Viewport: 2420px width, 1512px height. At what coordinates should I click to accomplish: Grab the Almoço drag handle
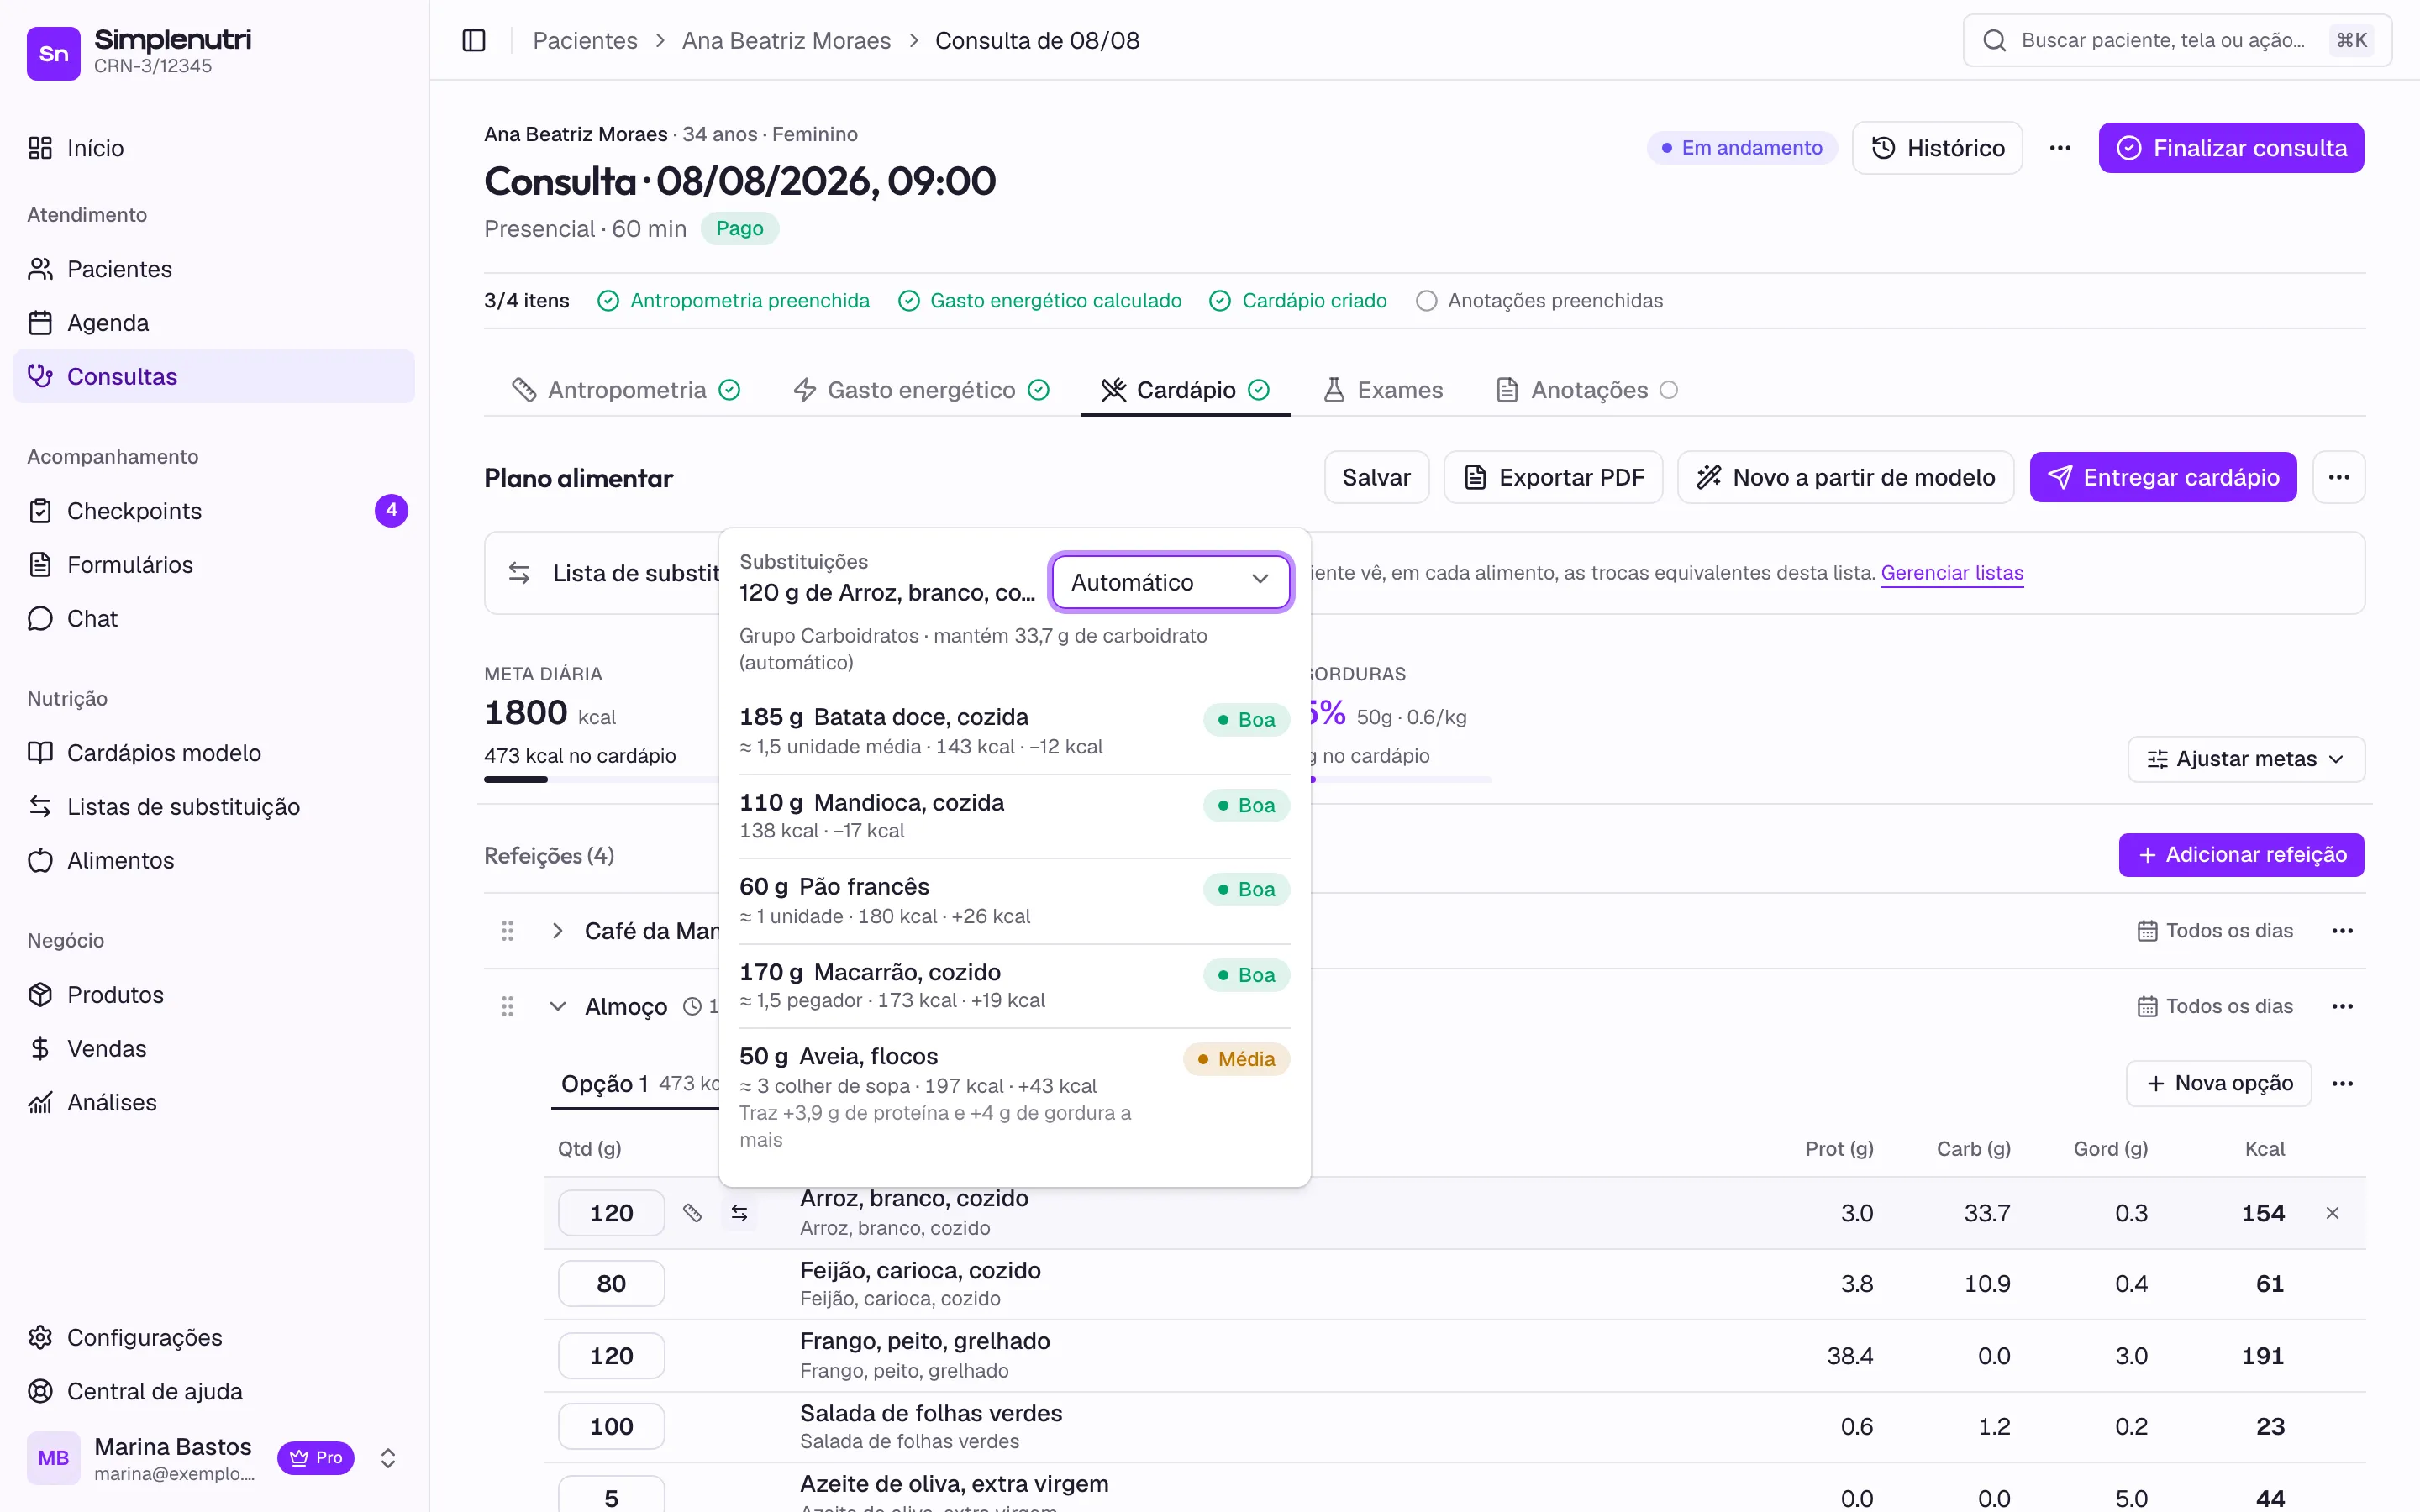click(507, 1006)
